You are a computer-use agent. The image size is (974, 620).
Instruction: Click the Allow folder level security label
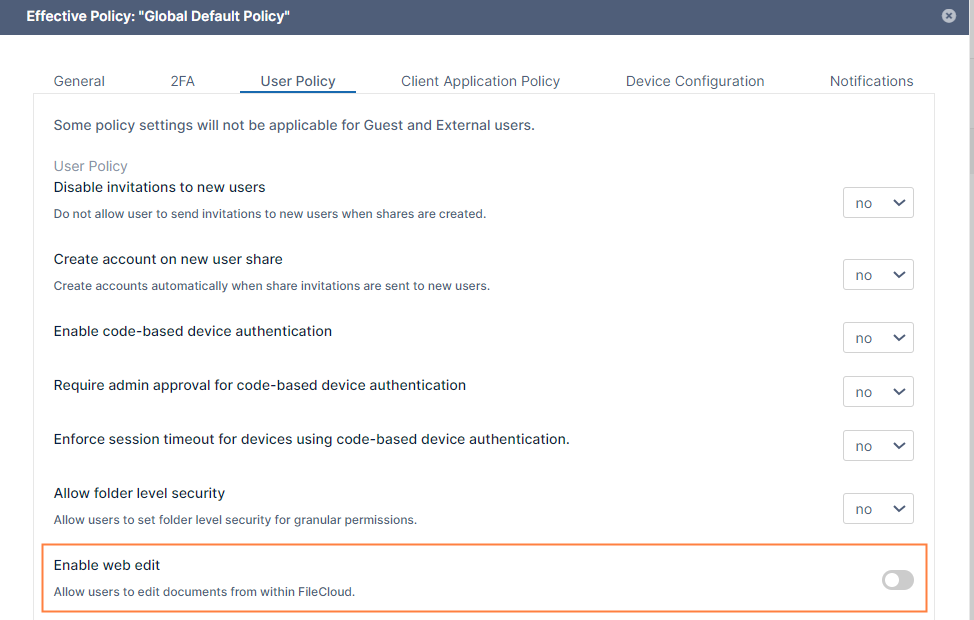[139, 493]
